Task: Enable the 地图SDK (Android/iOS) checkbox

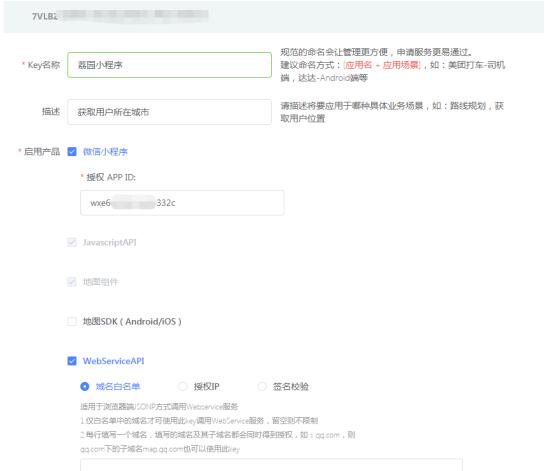Action: pos(72,321)
